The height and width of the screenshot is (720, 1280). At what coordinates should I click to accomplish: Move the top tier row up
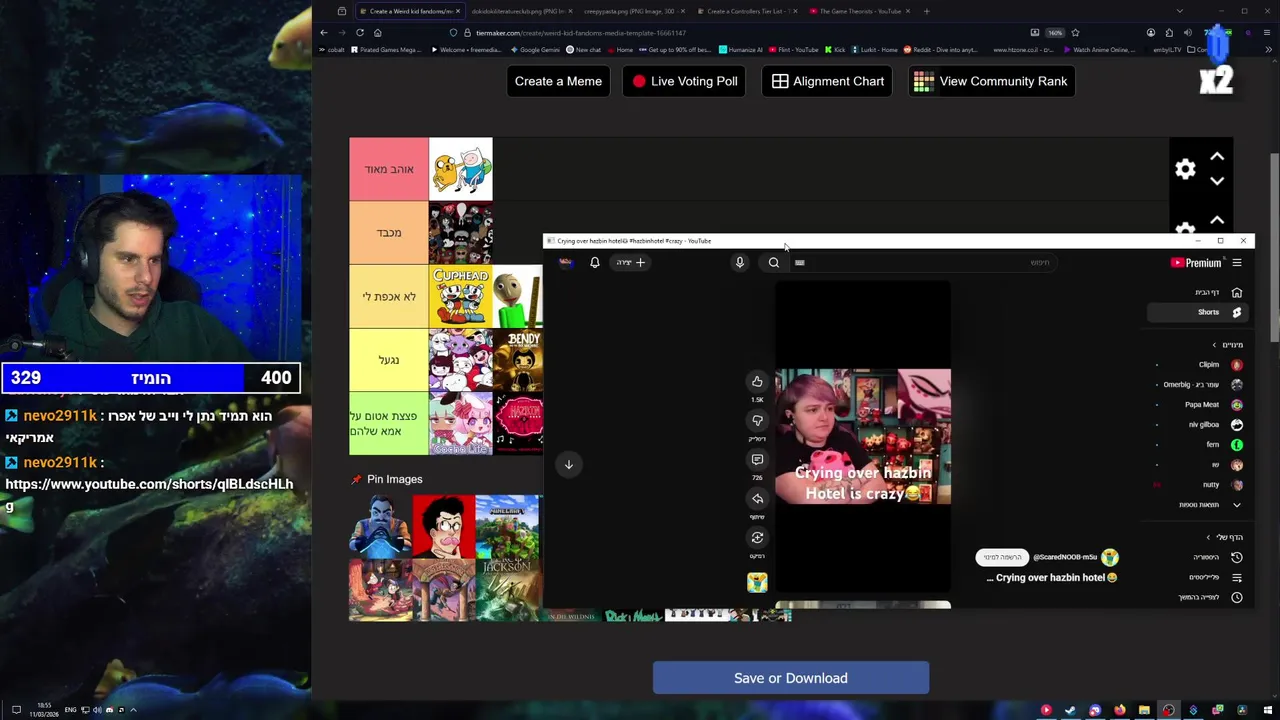tap(1217, 157)
